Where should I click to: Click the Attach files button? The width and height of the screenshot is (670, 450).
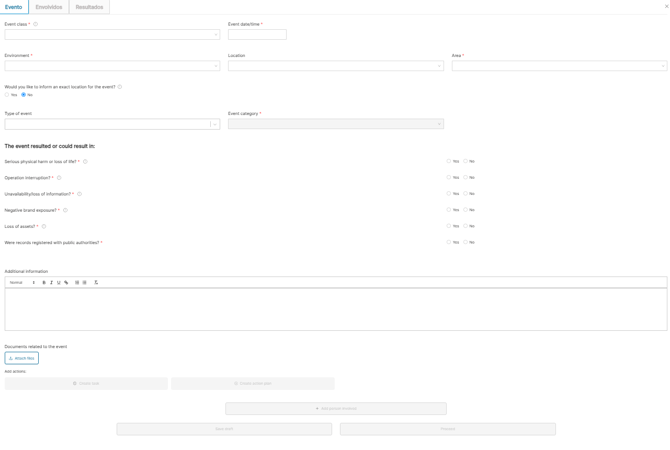tap(21, 358)
